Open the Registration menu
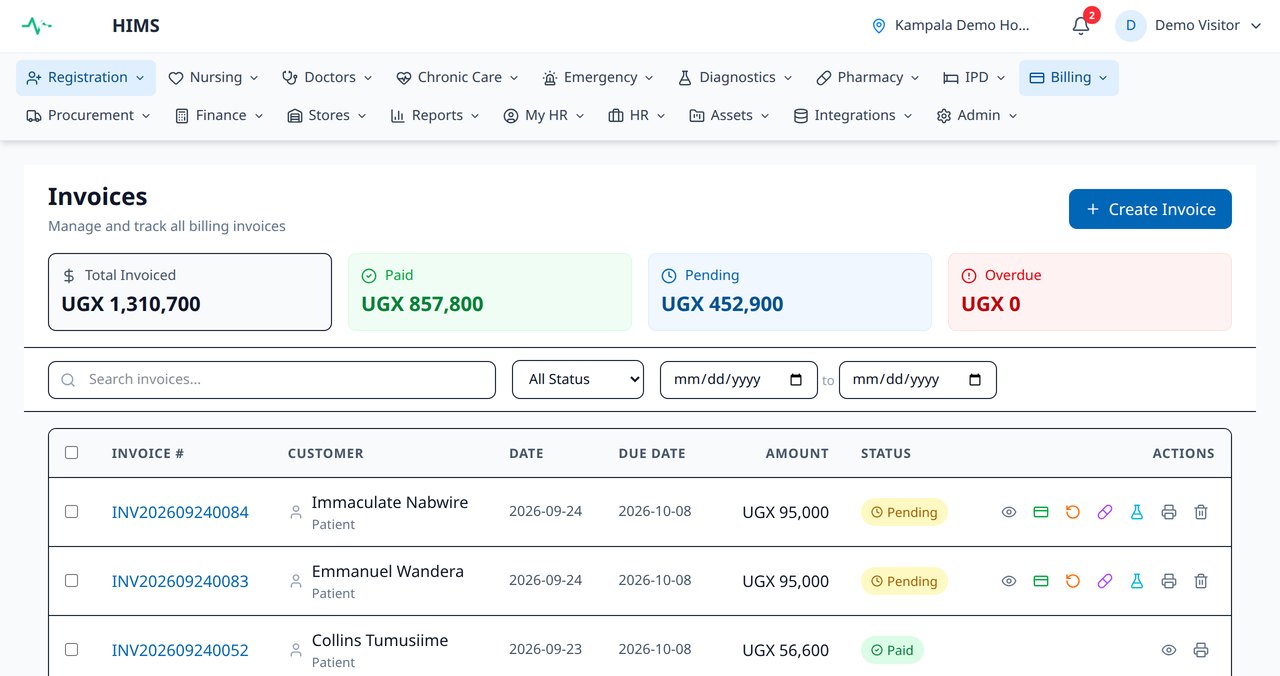Image resolution: width=1280 pixels, height=676 pixels. coord(86,78)
